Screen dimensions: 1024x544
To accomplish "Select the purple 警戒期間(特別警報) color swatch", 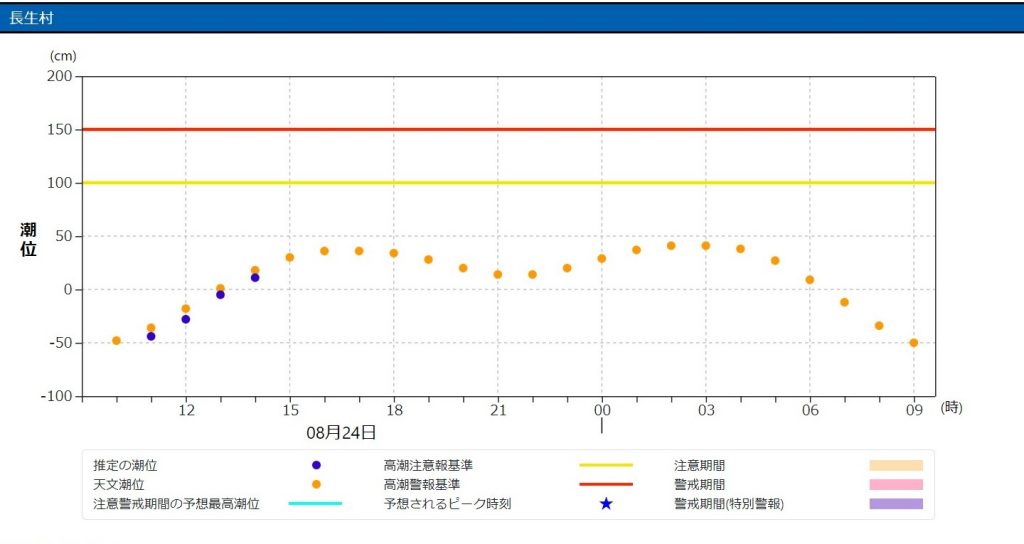I will coord(896,504).
